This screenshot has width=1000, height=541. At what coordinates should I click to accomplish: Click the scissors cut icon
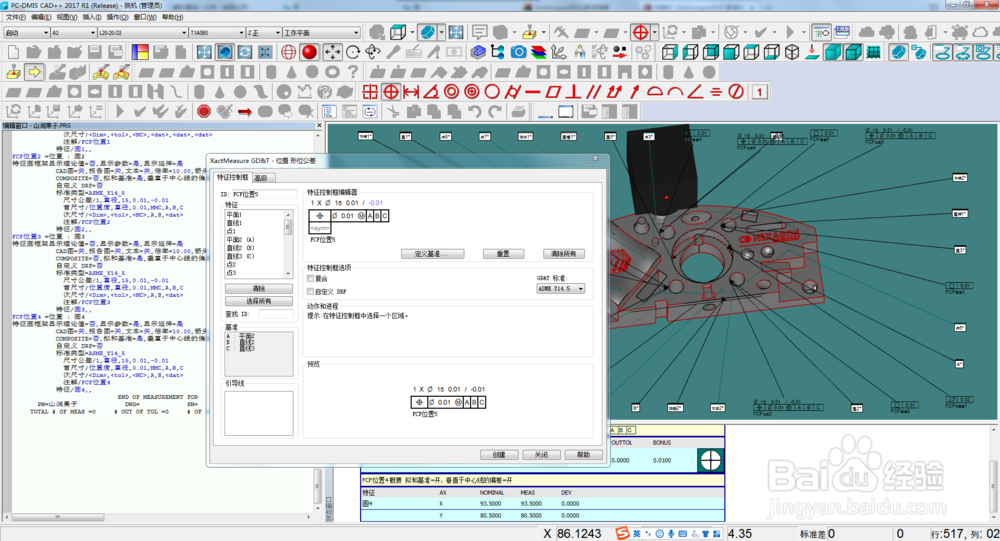[393, 112]
